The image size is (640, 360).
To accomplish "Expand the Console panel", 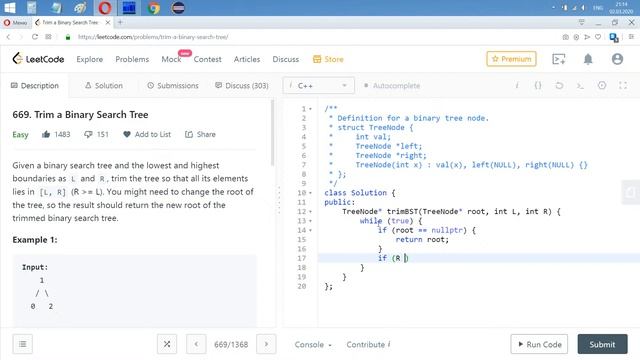I will click(x=313, y=344).
